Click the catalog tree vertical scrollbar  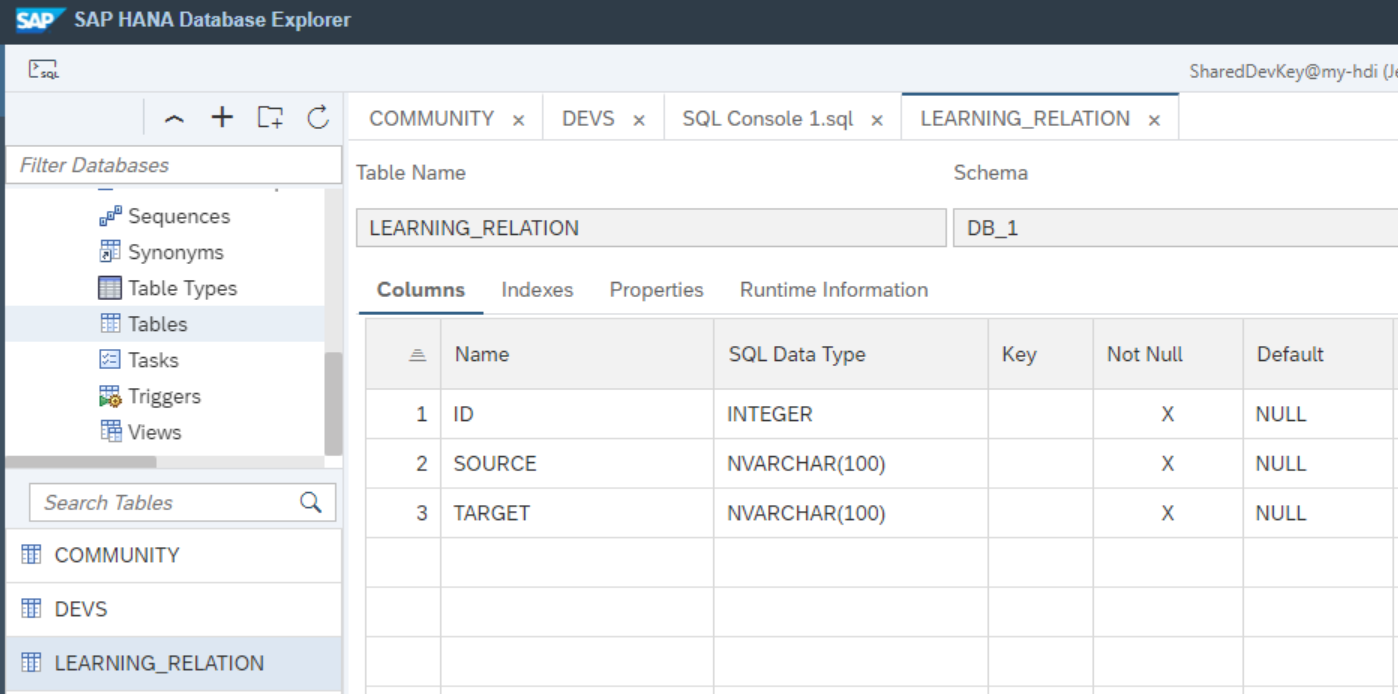[333, 403]
